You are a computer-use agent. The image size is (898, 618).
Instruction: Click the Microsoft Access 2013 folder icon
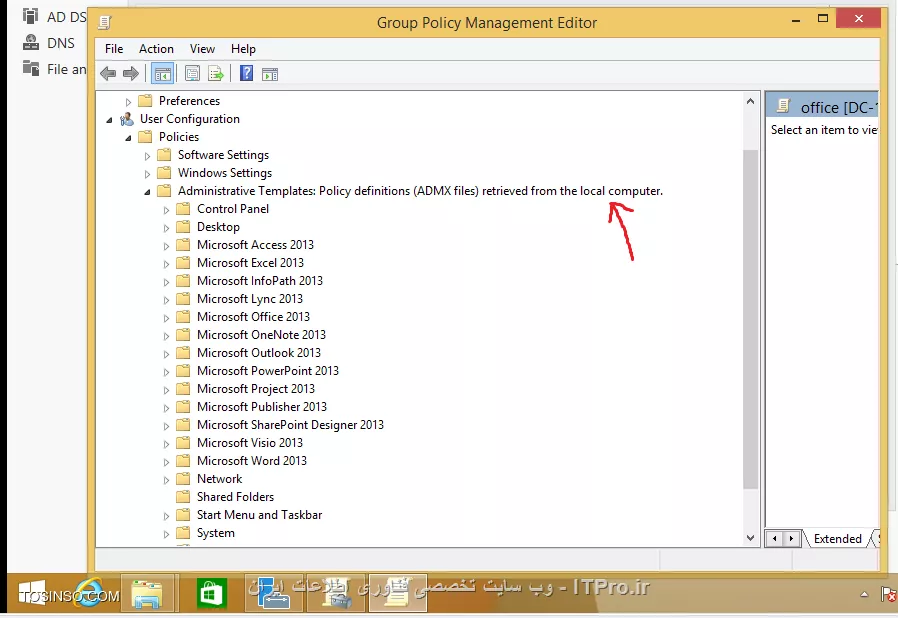click(x=183, y=245)
